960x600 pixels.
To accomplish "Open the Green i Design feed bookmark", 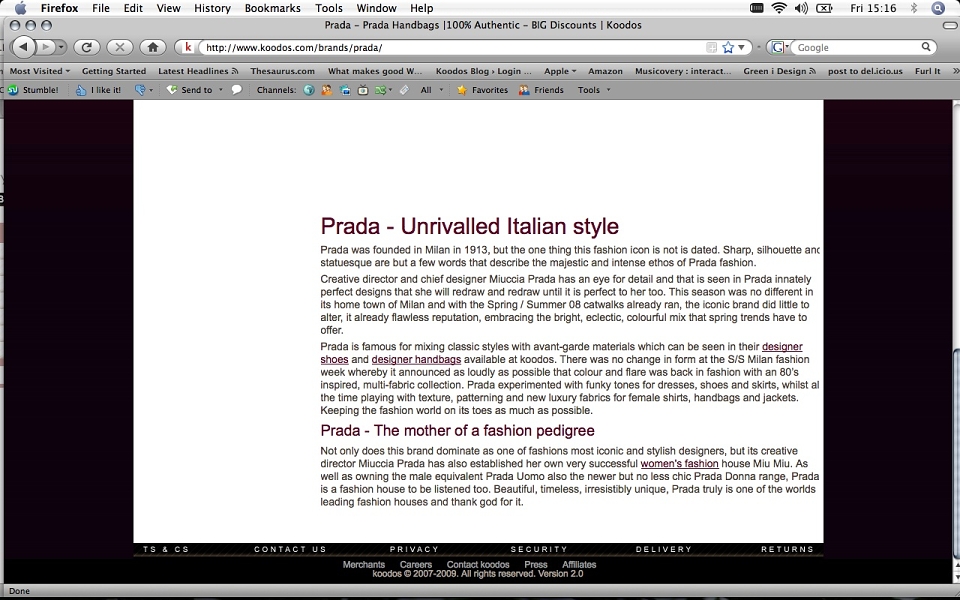I will tap(779, 71).
